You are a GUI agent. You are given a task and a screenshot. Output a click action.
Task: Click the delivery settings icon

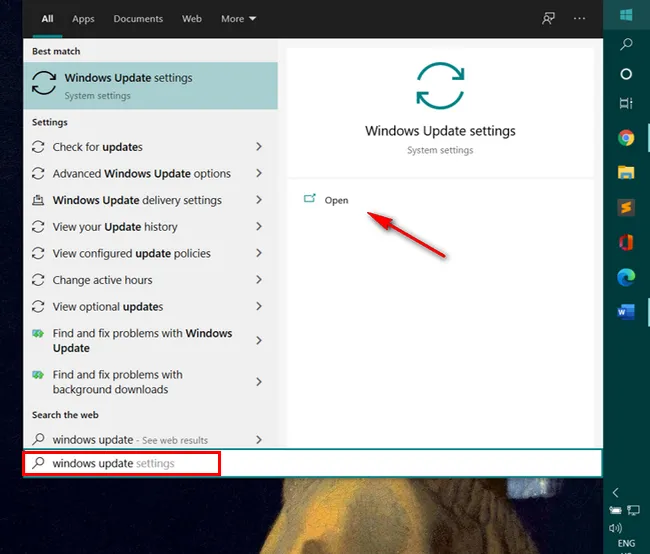click(38, 200)
